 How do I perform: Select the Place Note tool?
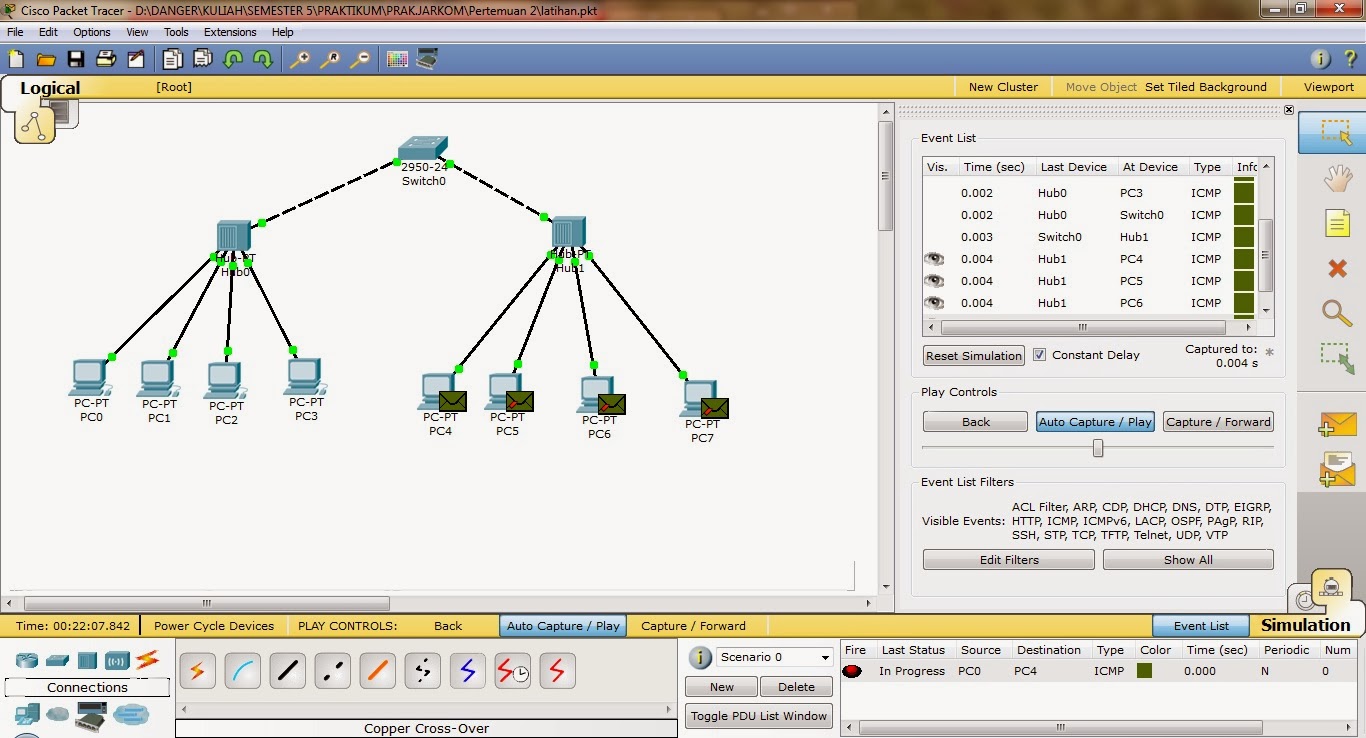click(1337, 224)
